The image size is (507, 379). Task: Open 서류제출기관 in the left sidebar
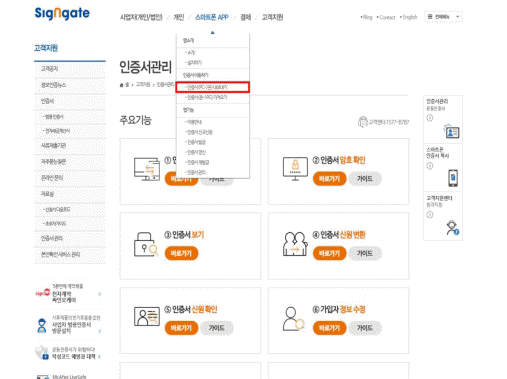[70, 146]
